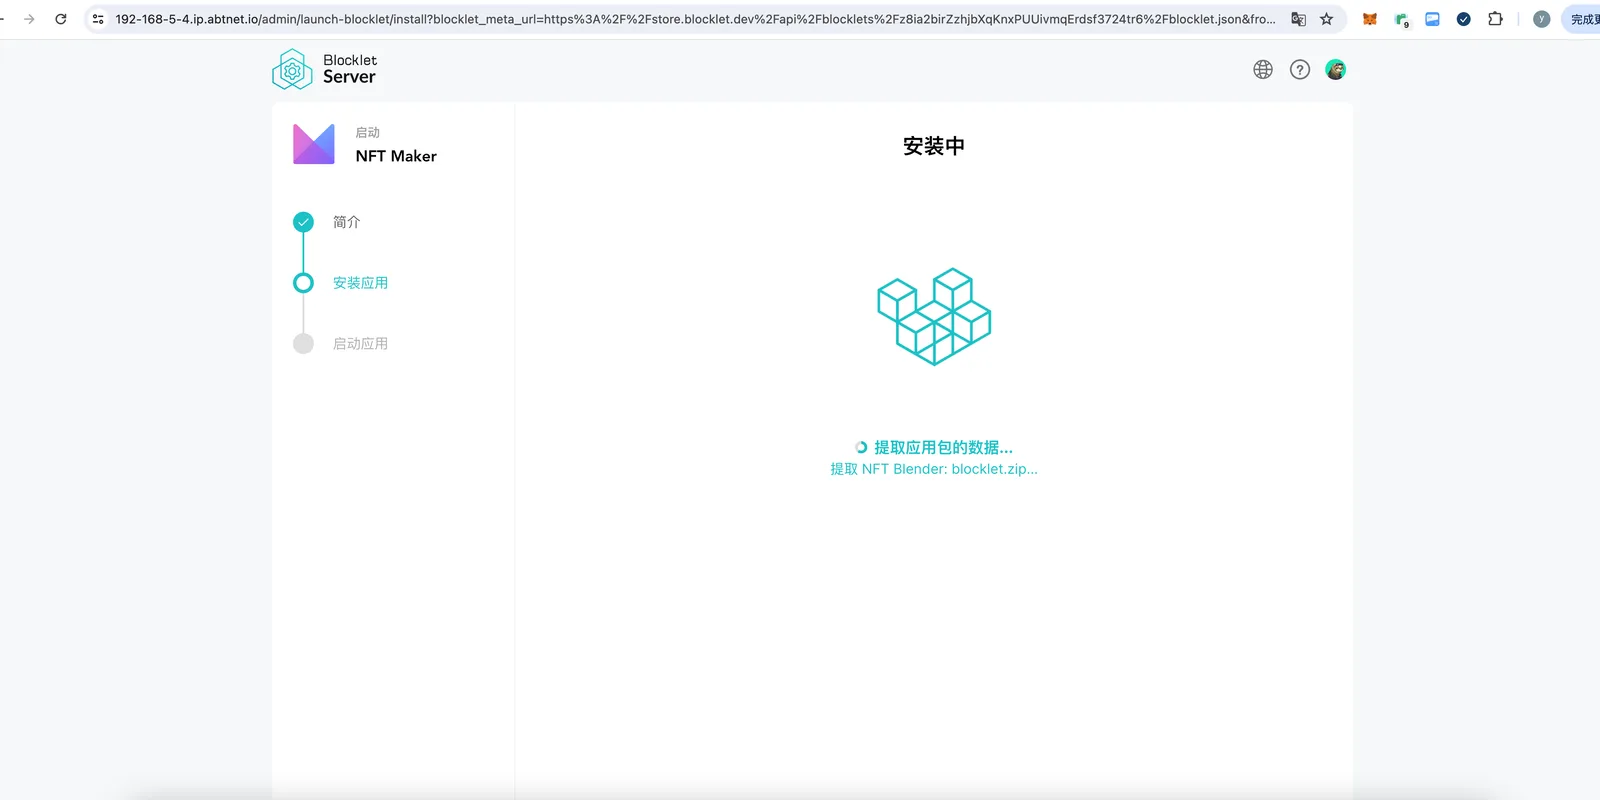Open the browser Extensions puzzle menu
Viewport: 1600px width, 800px height.
pos(1496,19)
